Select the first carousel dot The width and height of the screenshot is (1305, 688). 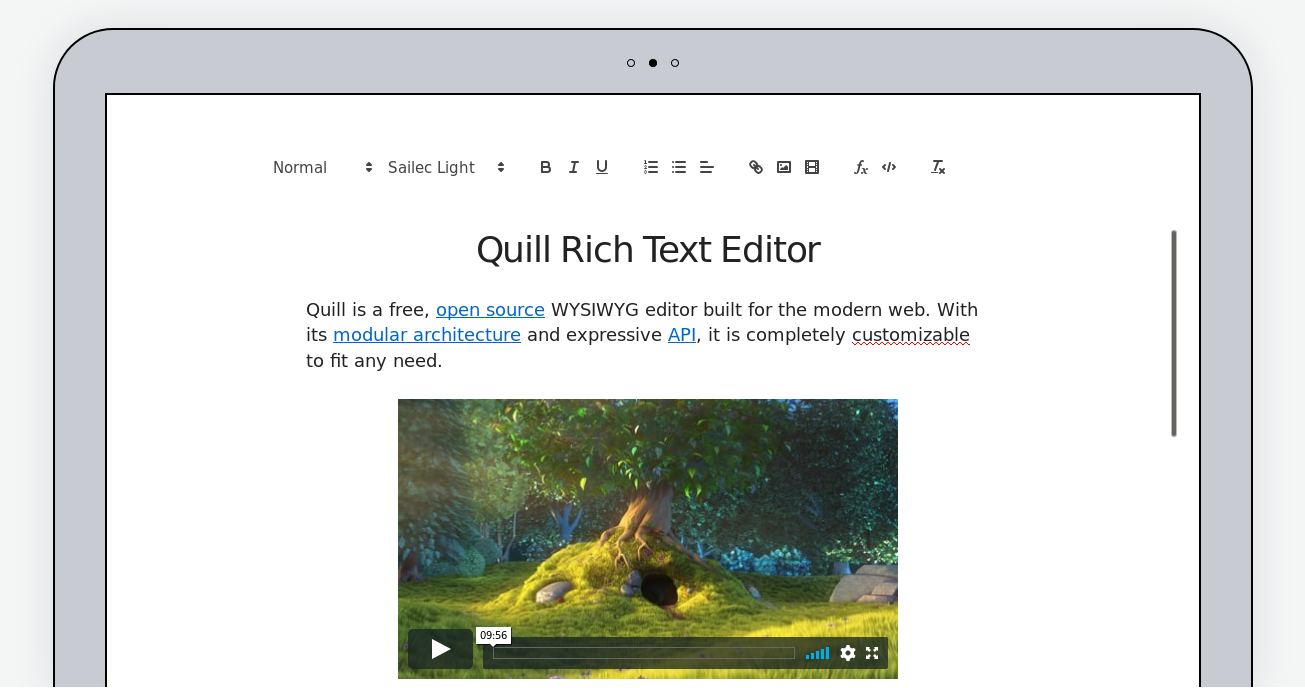point(631,63)
